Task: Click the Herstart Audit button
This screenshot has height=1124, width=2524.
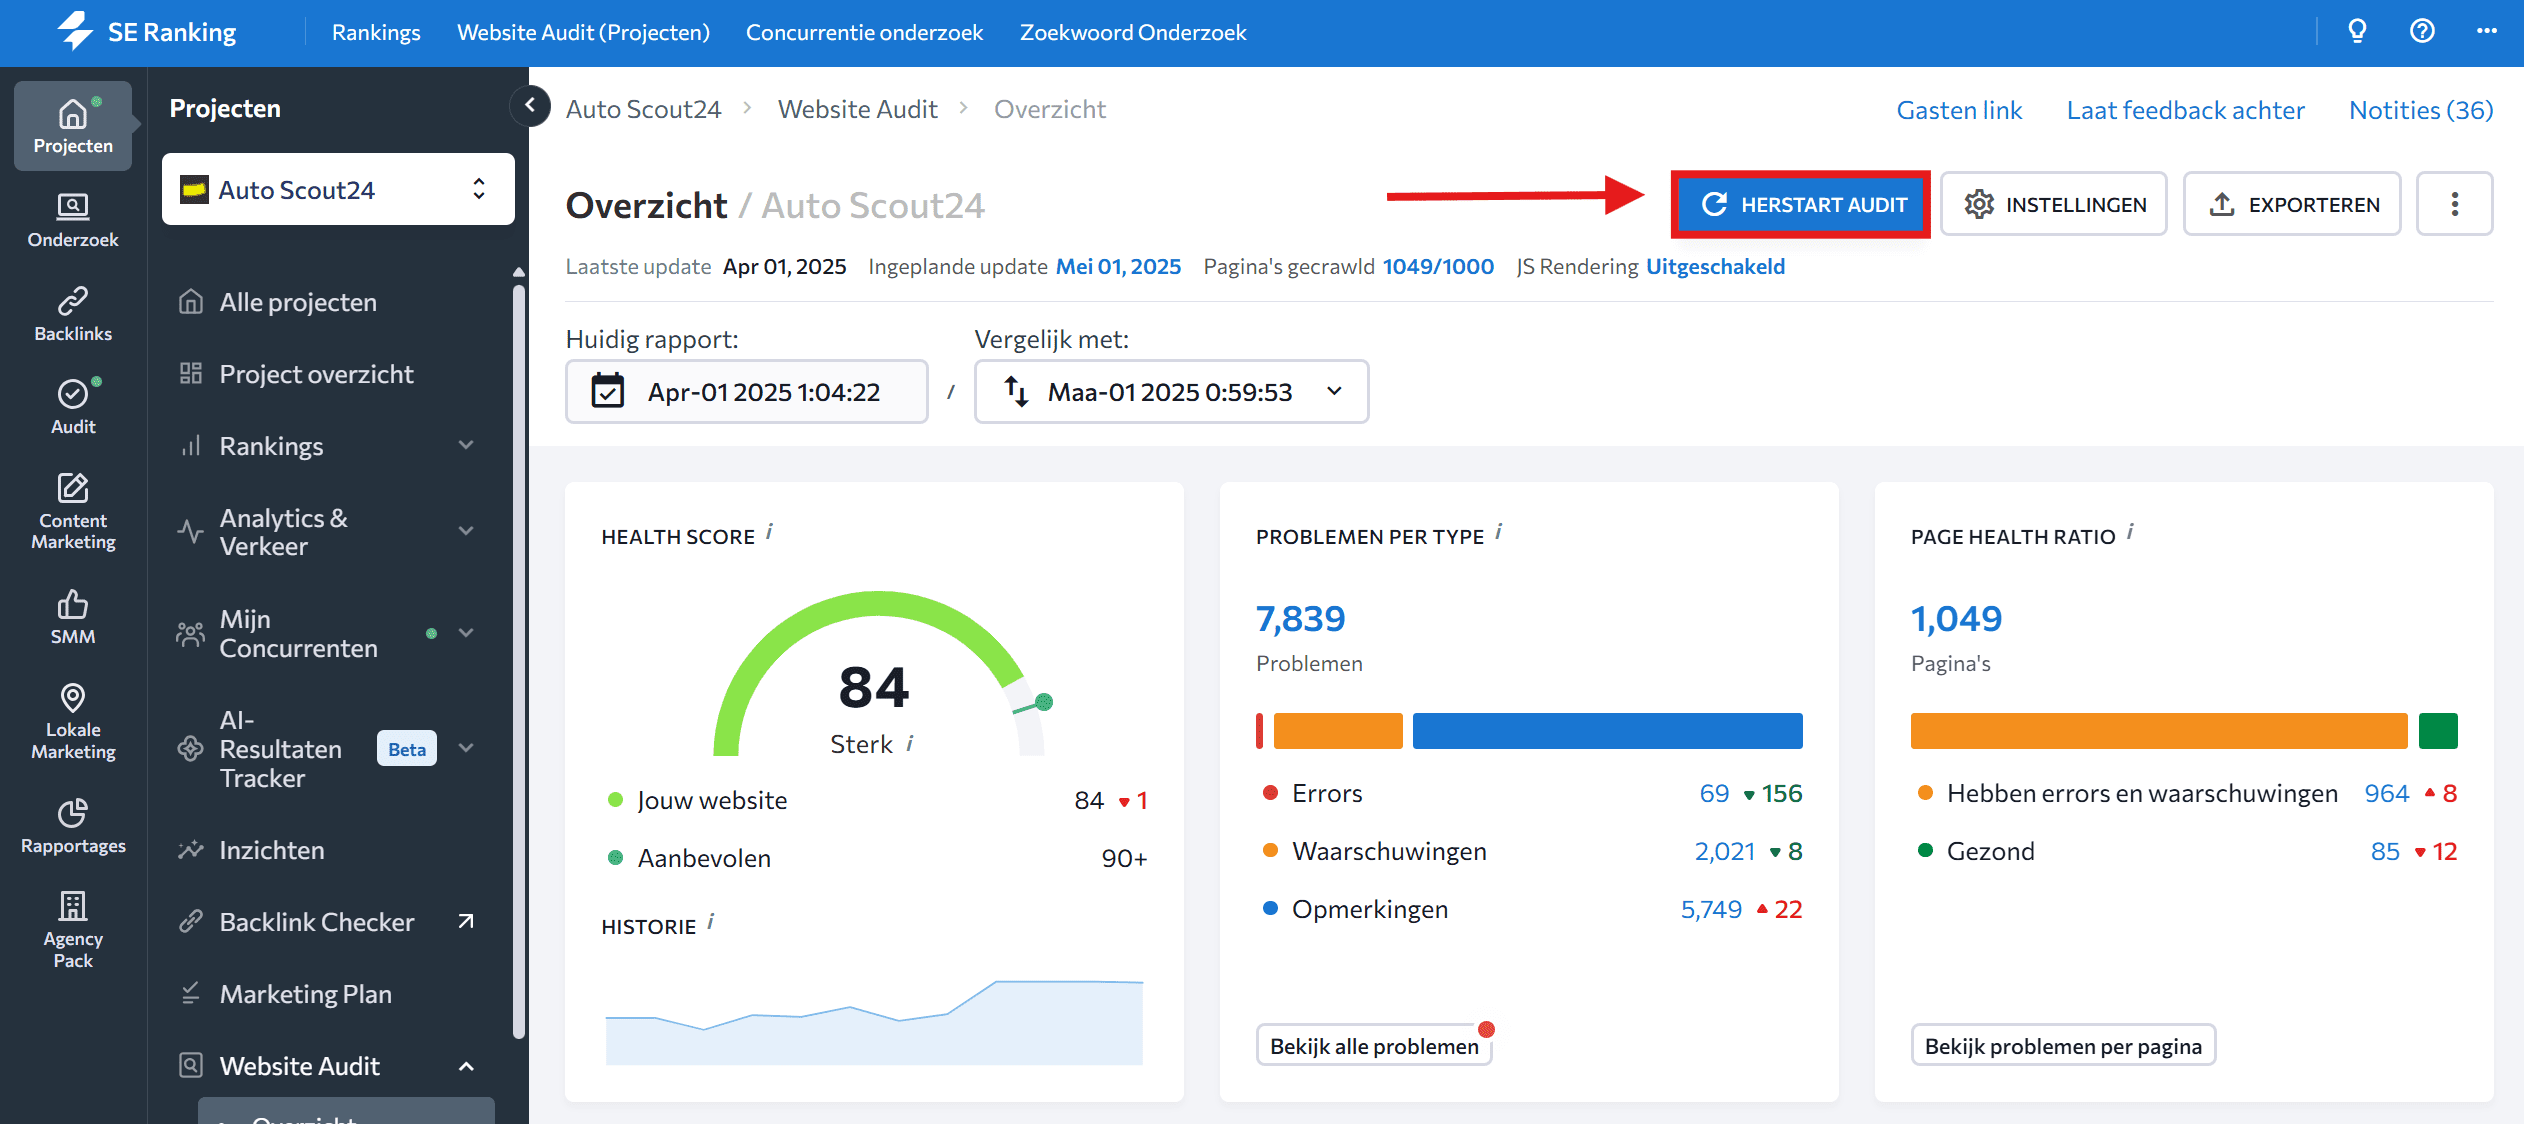Action: coord(1800,204)
